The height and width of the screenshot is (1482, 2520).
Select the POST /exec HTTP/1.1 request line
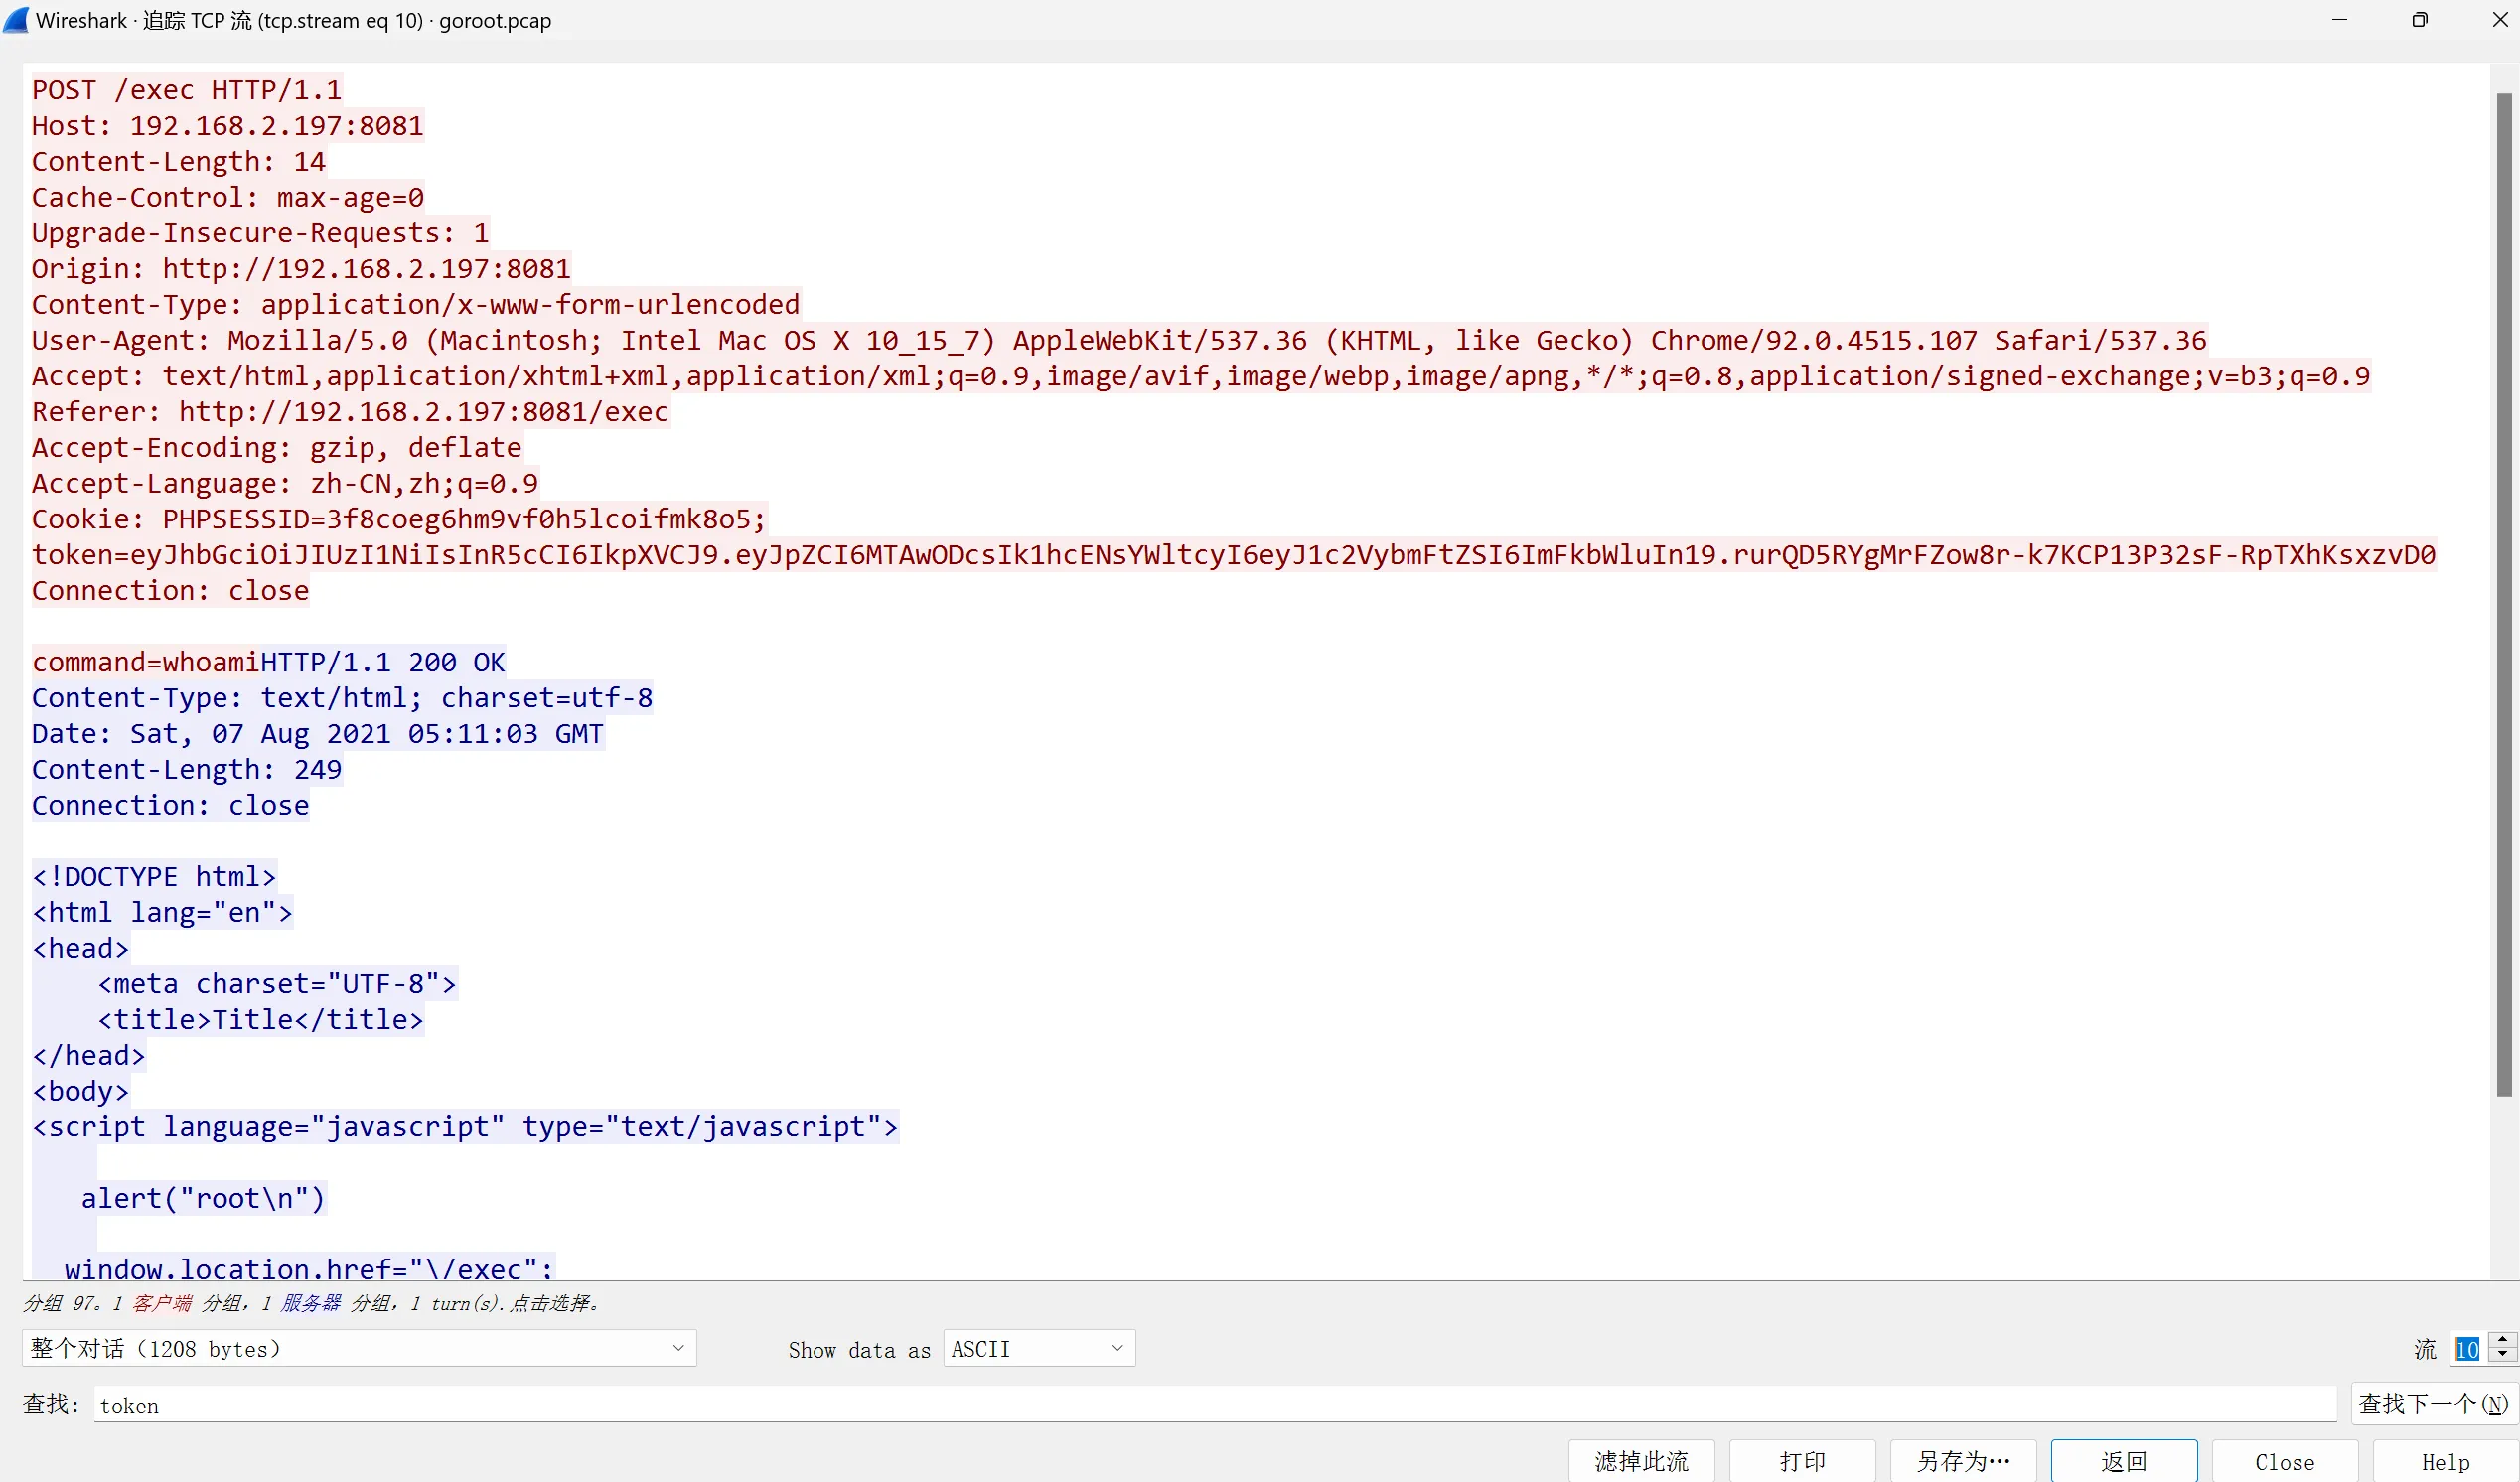pos(187,90)
